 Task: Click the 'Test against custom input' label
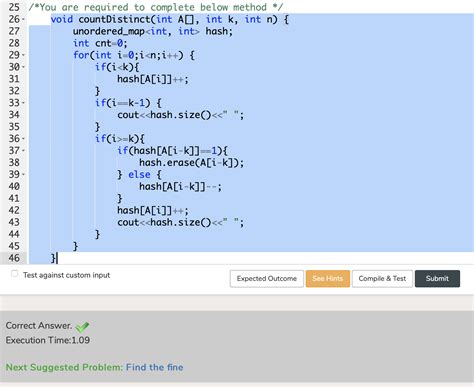pyautogui.click(x=66, y=275)
